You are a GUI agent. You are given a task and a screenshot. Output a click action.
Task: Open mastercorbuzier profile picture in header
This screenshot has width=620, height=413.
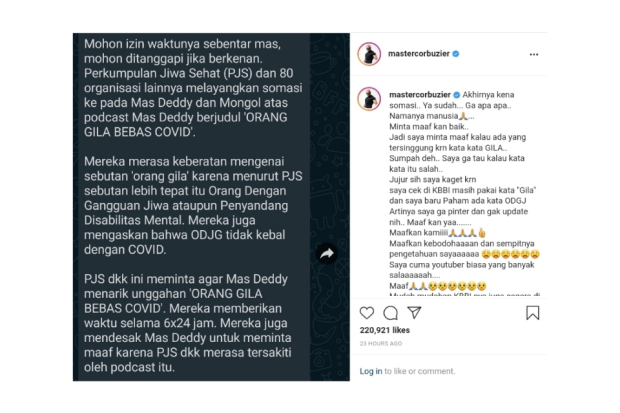click(369, 54)
